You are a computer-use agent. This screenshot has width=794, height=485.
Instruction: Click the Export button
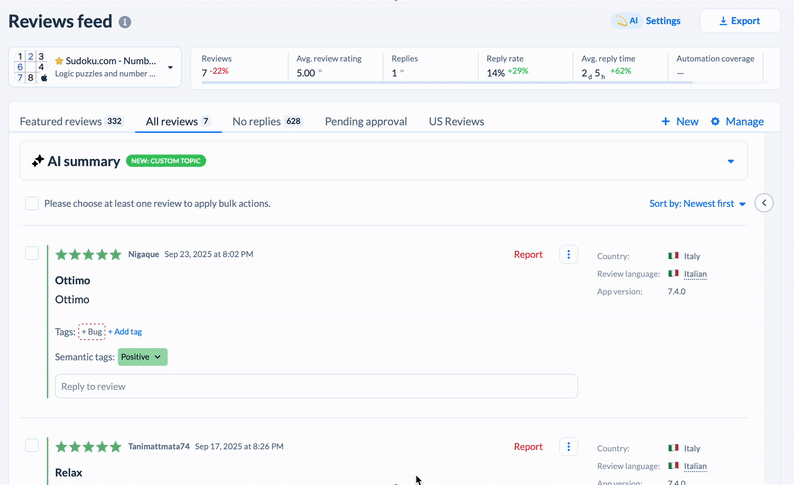pos(739,21)
